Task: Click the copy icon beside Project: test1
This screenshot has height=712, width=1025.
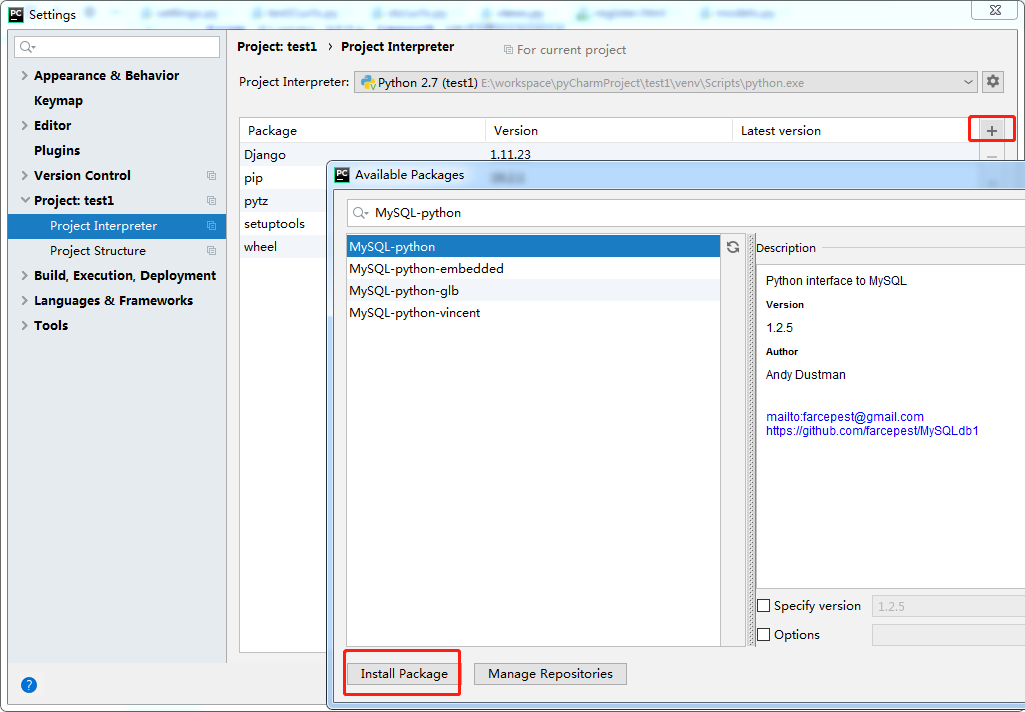Action: pos(211,201)
